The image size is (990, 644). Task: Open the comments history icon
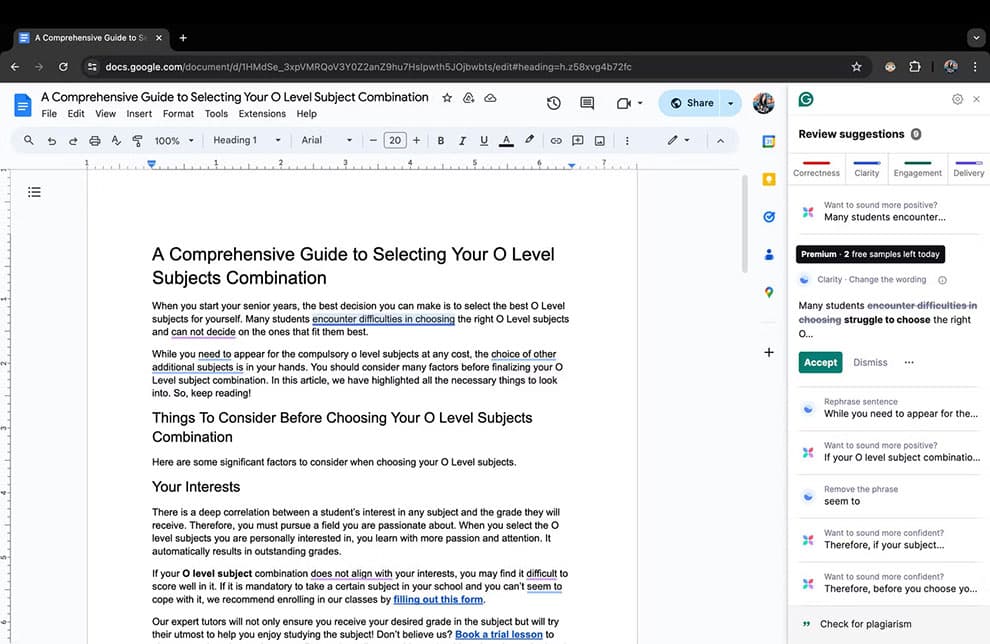click(x=587, y=103)
